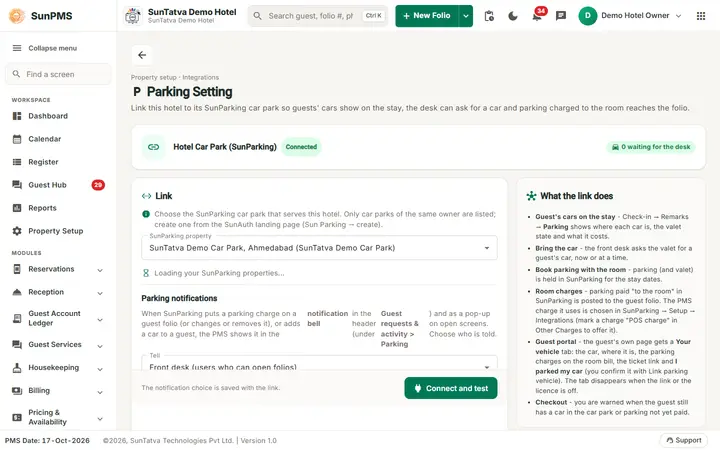Click the Guest Hub chat icon
The image size is (720, 450).
[17, 185]
